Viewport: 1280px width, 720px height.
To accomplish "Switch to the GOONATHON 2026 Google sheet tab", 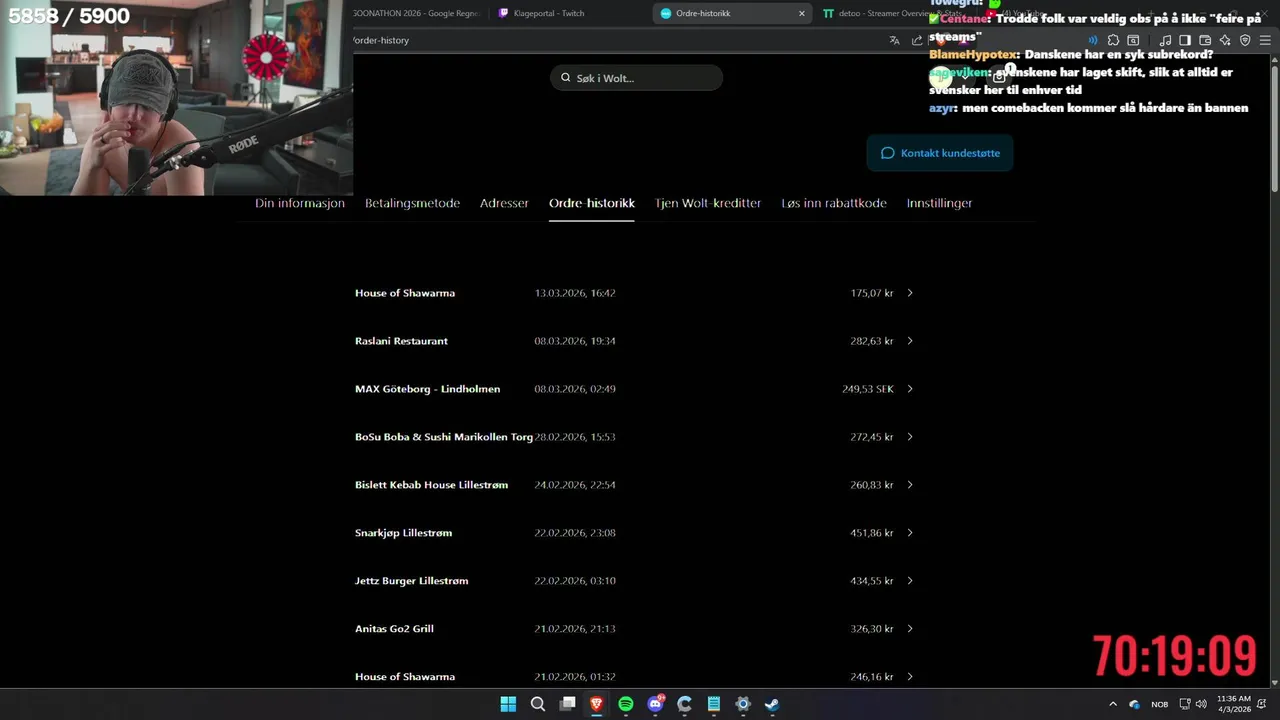I will coord(417,13).
